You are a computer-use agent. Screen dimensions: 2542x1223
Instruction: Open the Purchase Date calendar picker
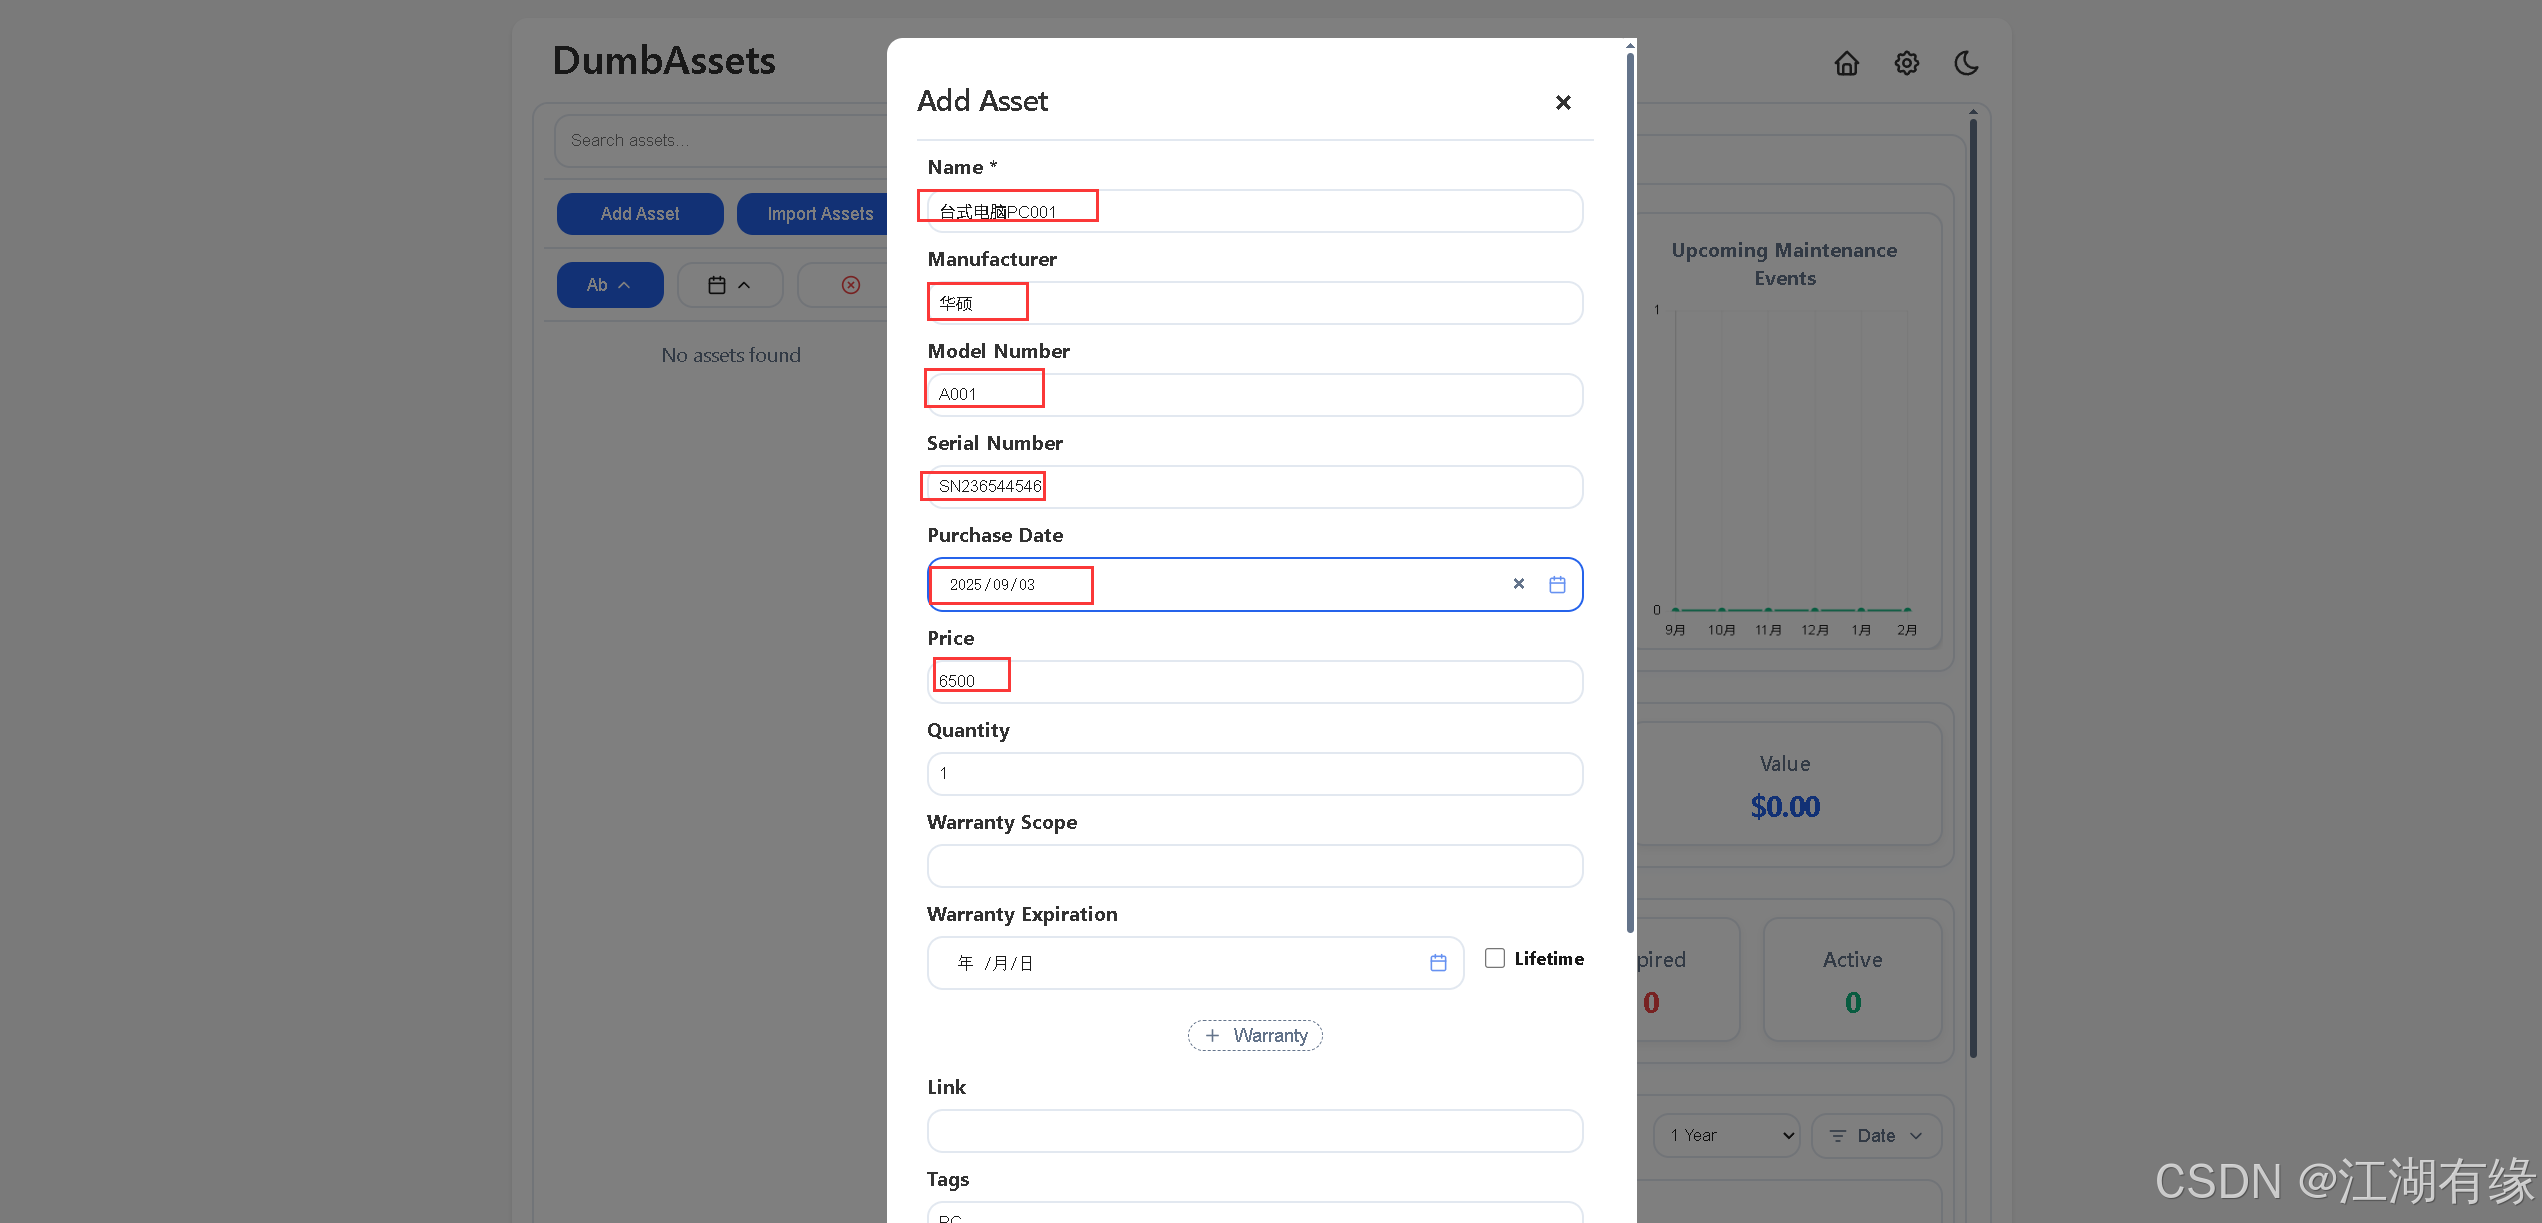(x=1557, y=585)
